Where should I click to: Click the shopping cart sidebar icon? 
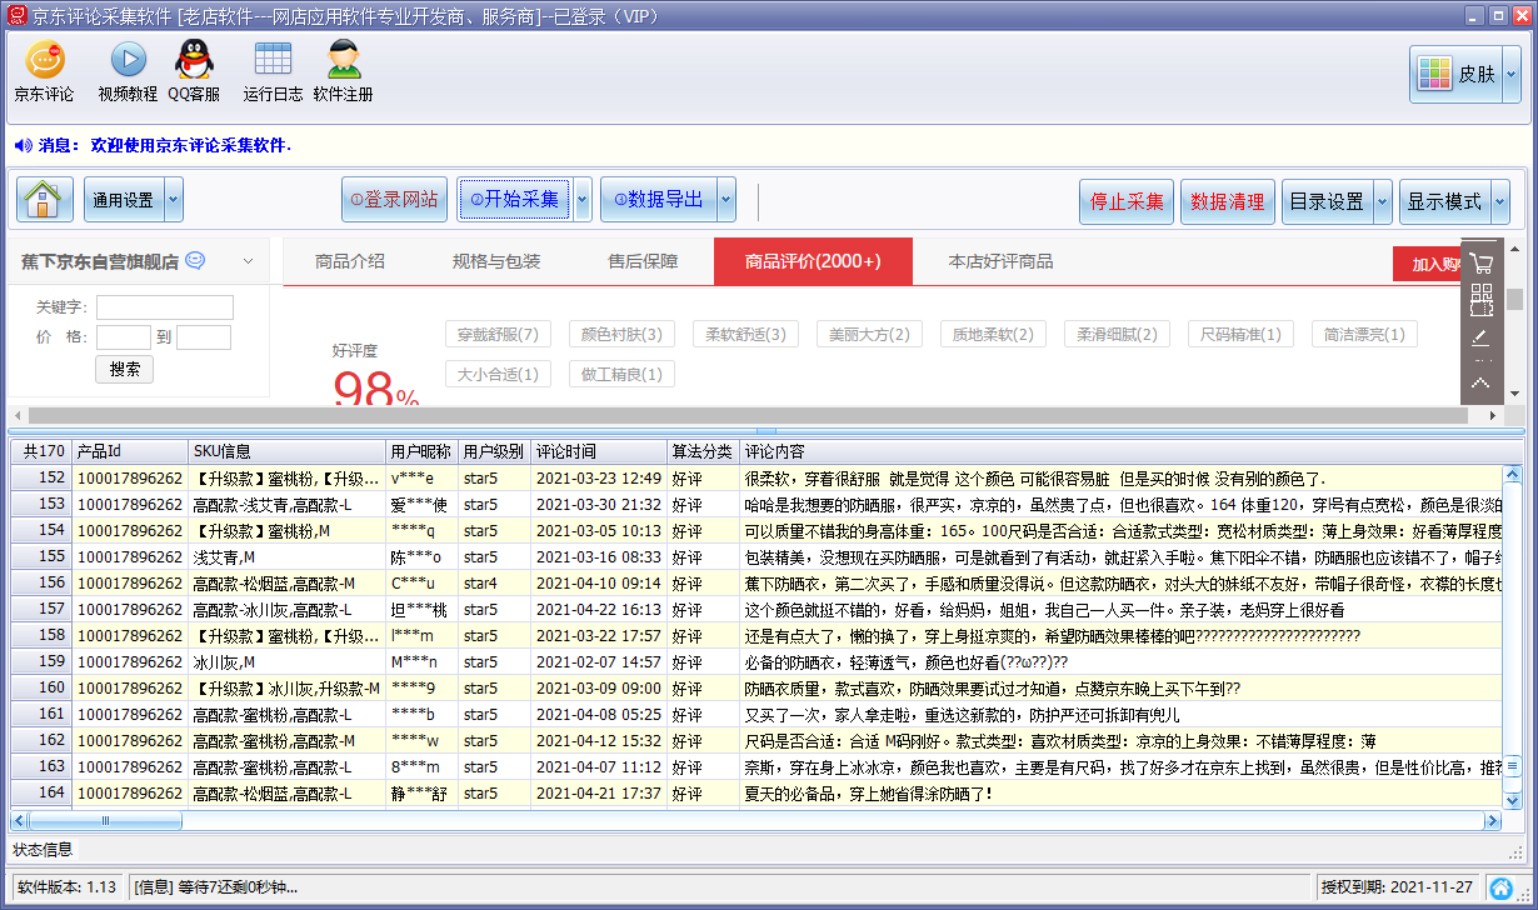(x=1481, y=263)
